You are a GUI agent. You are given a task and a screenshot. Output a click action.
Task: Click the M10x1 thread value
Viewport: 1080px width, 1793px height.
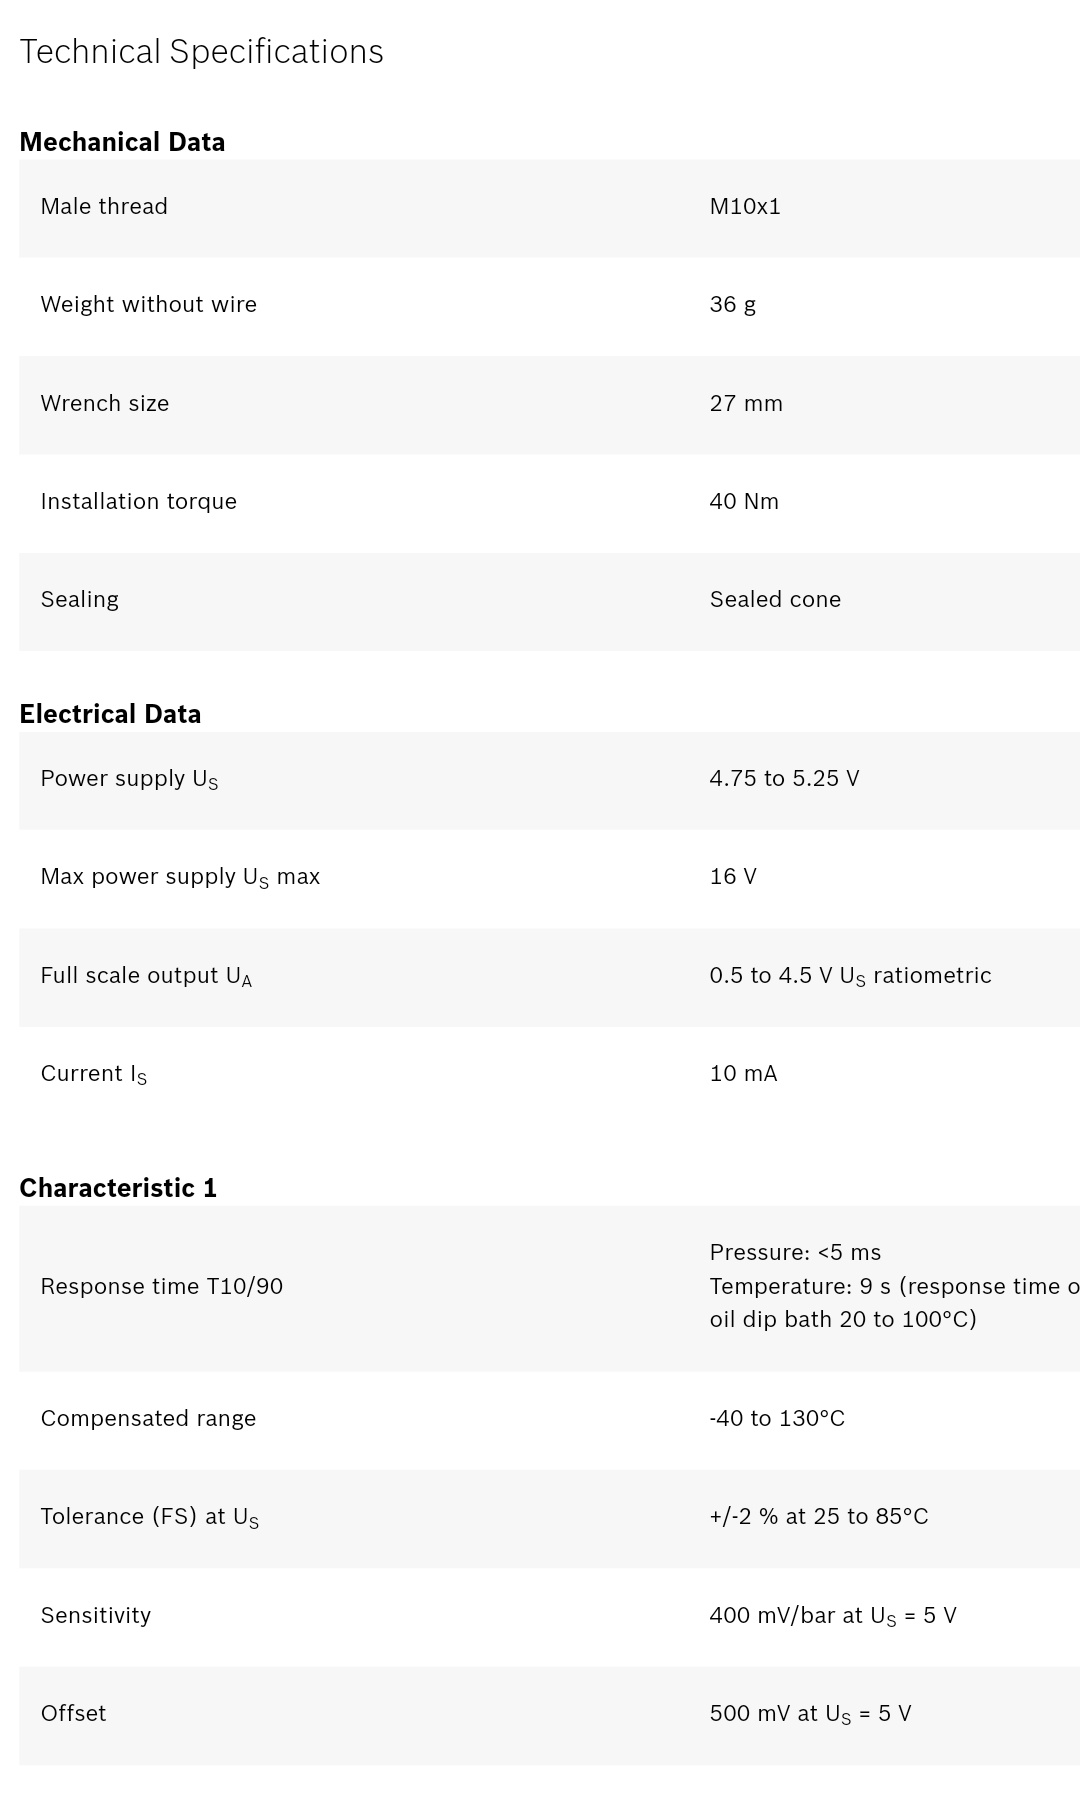coord(745,206)
